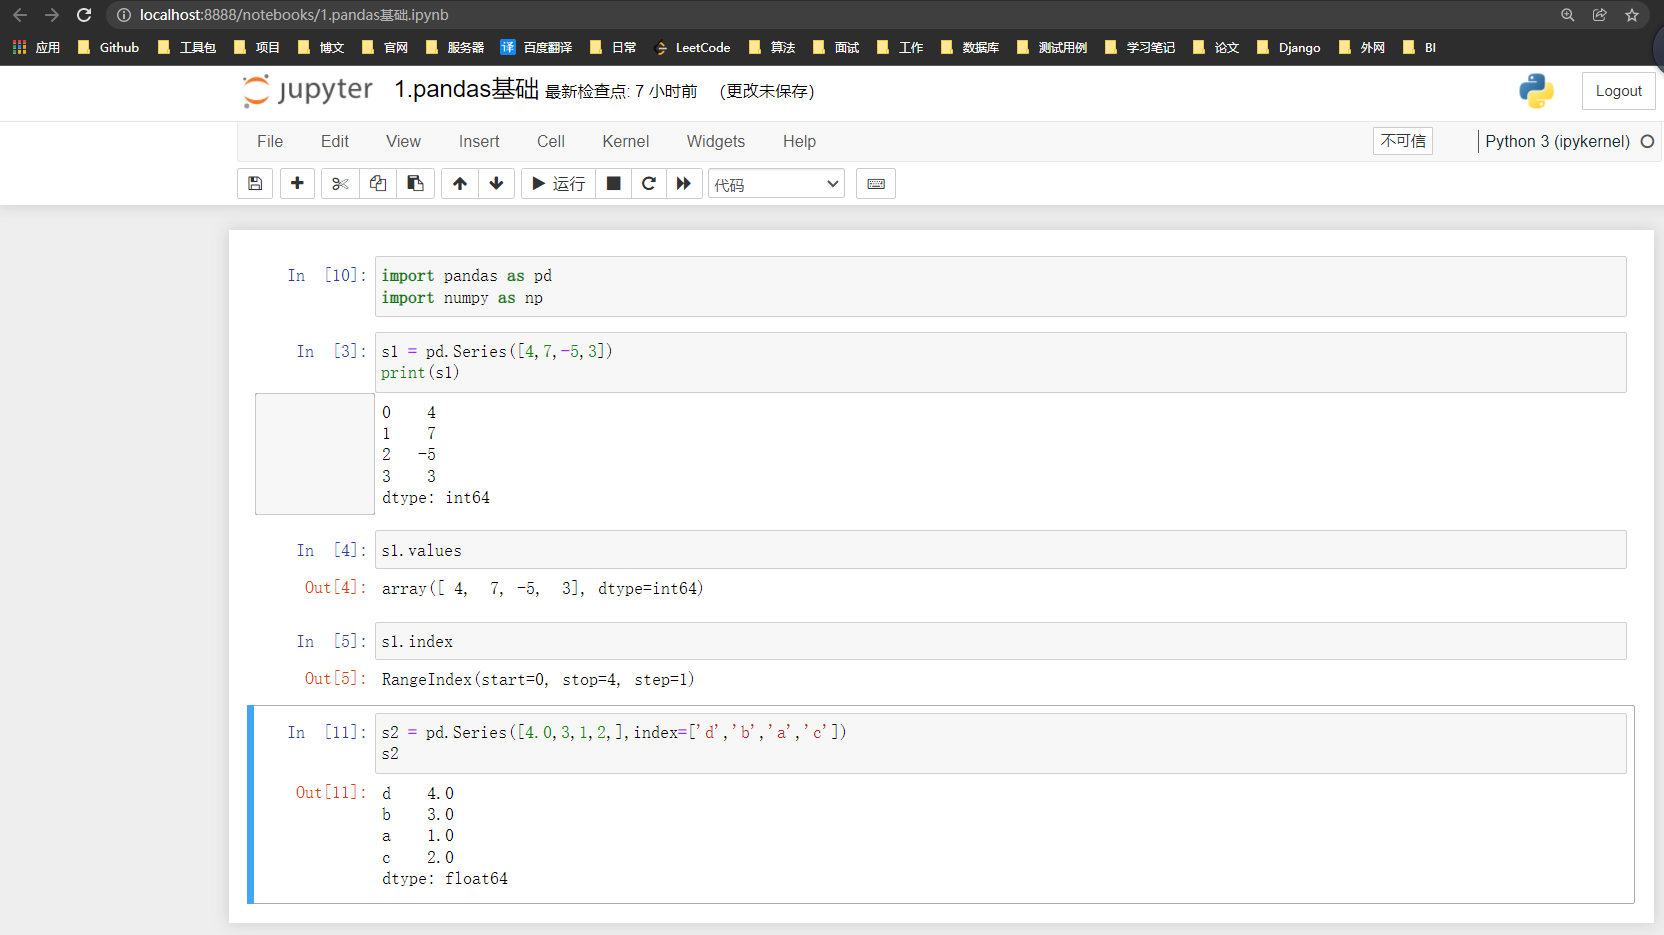Viewport: 1664px width, 935px height.
Task: Click the s1.values code cell
Action: [x=1000, y=550]
